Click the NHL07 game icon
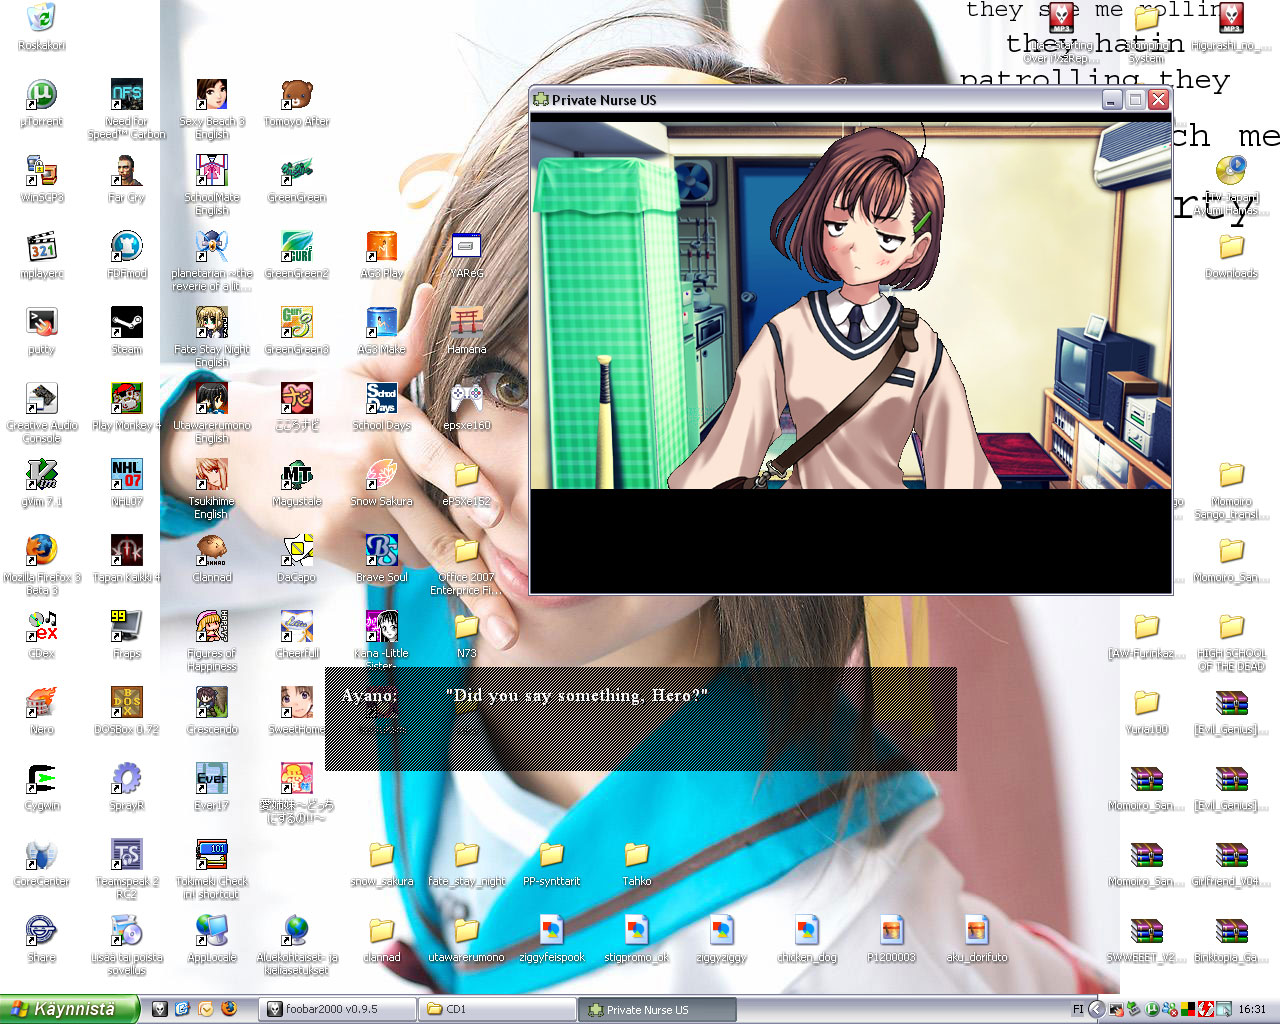 point(127,475)
